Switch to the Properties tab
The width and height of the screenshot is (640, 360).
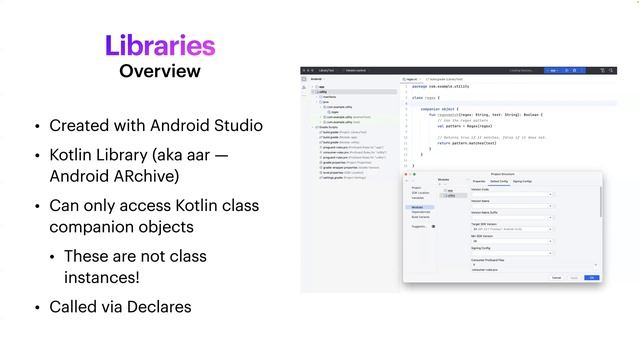pos(479,181)
